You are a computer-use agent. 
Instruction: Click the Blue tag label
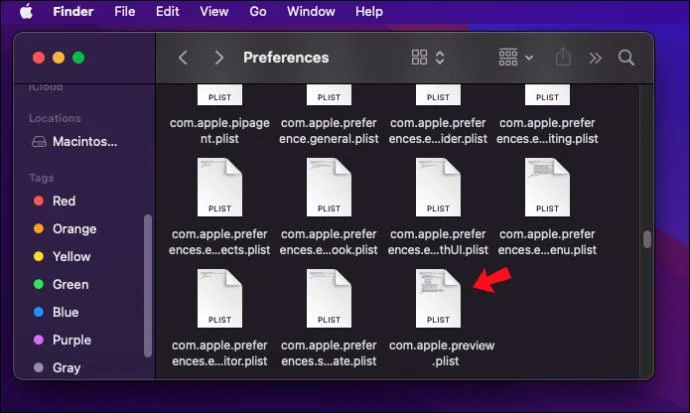(66, 312)
